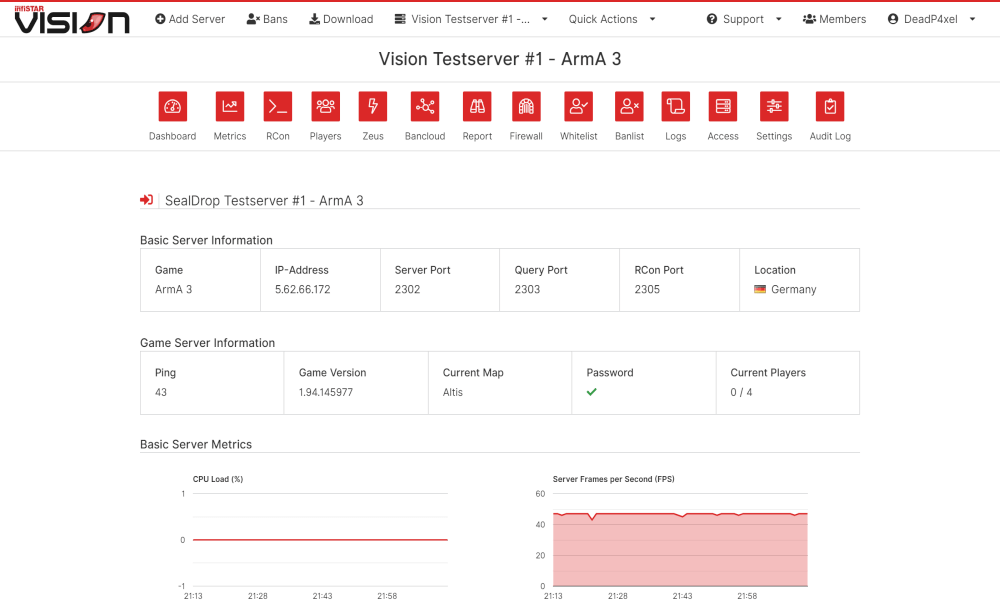This screenshot has height=600, width=1000.
Task: Open the Logs scroll icon
Action: tap(675, 106)
